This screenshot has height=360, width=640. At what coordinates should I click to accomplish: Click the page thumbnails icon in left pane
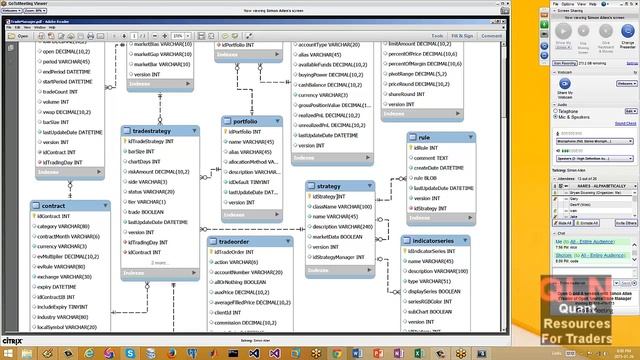[x=11, y=48]
